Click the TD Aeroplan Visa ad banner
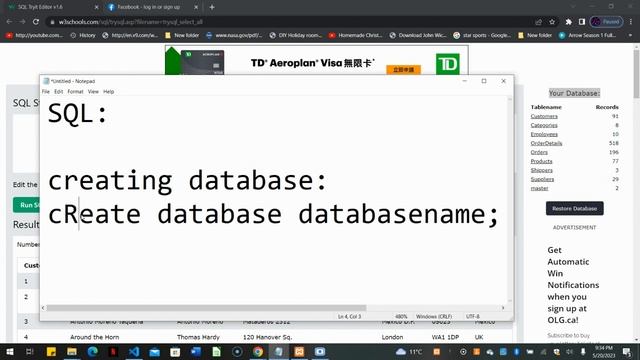Screen dimensions: 640x360 [x=316, y=60]
